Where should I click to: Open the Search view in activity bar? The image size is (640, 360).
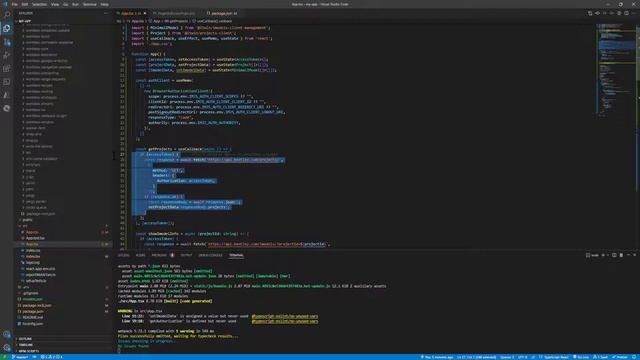pyautogui.click(x=7, y=15)
